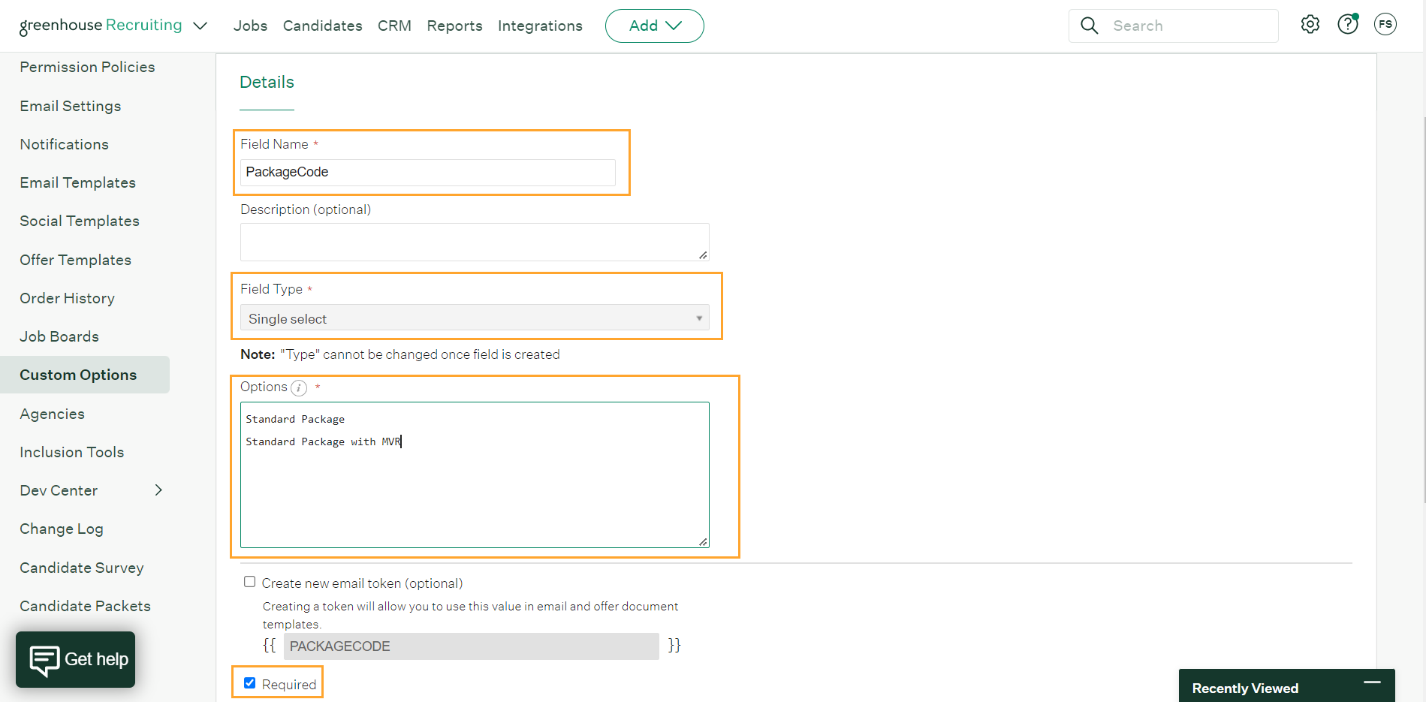The width and height of the screenshot is (1426, 702).
Task: Open Social Templates
Action: coord(79,221)
